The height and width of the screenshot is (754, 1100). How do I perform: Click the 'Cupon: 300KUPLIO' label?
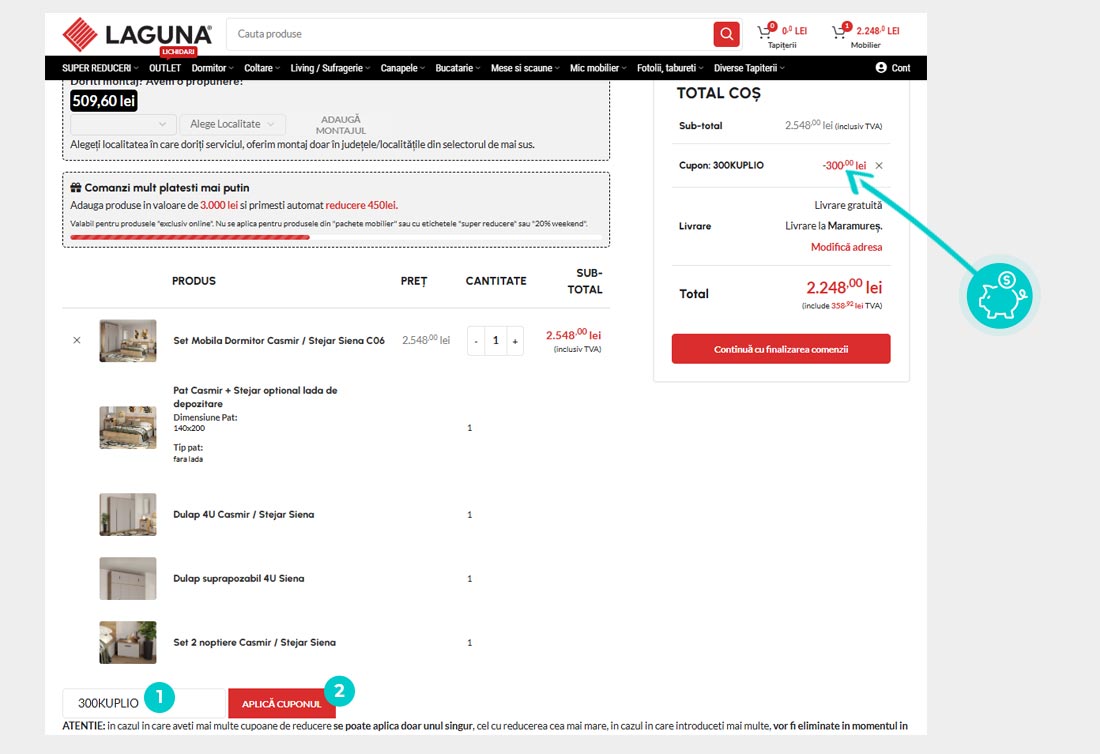coord(721,166)
